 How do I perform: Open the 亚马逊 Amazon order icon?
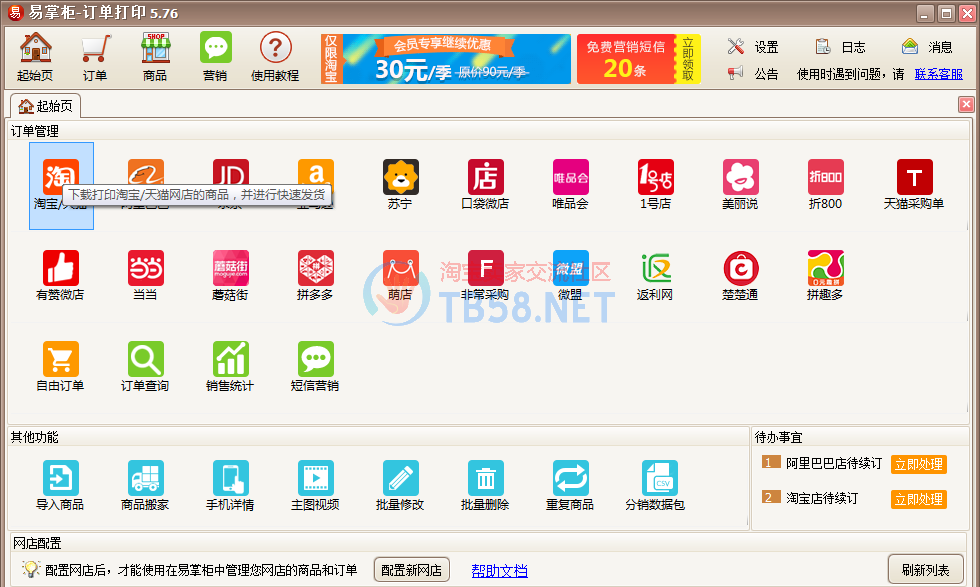[x=316, y=186]
